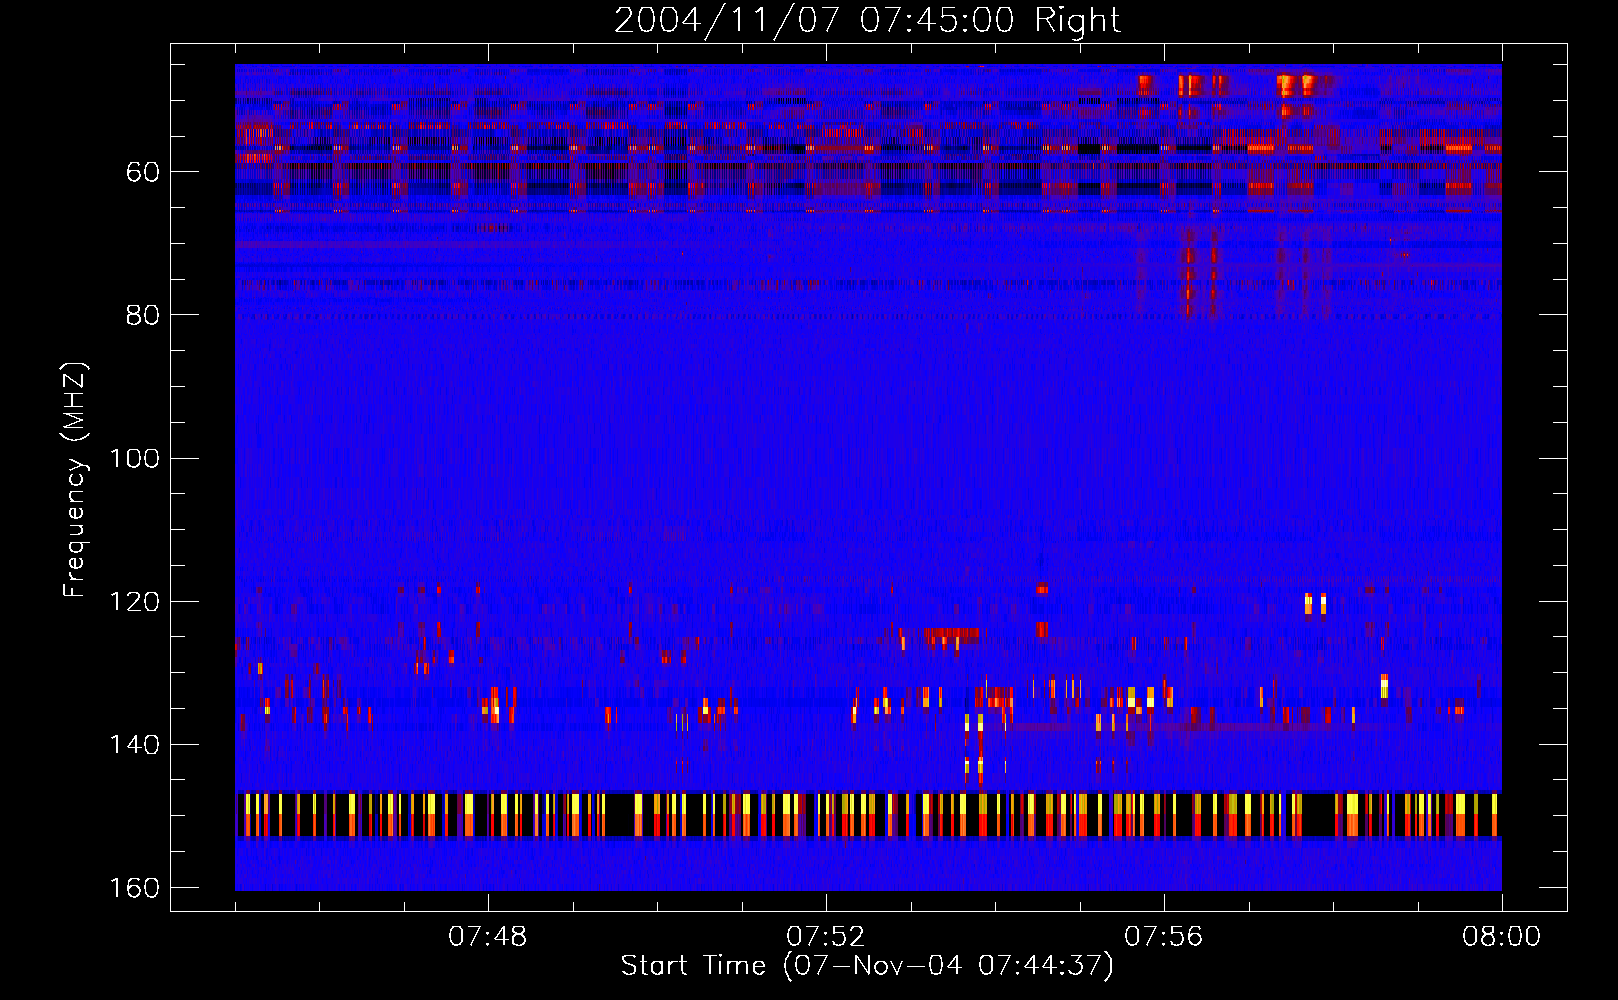This screenshot has width=1618, height=1000.
Task: Click the 60 frequency tick label
Action: pos(143,172)
